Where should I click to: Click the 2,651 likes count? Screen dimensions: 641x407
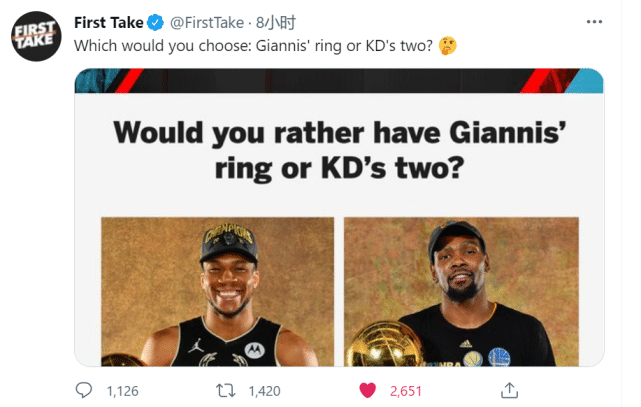(x=405, y=389)
